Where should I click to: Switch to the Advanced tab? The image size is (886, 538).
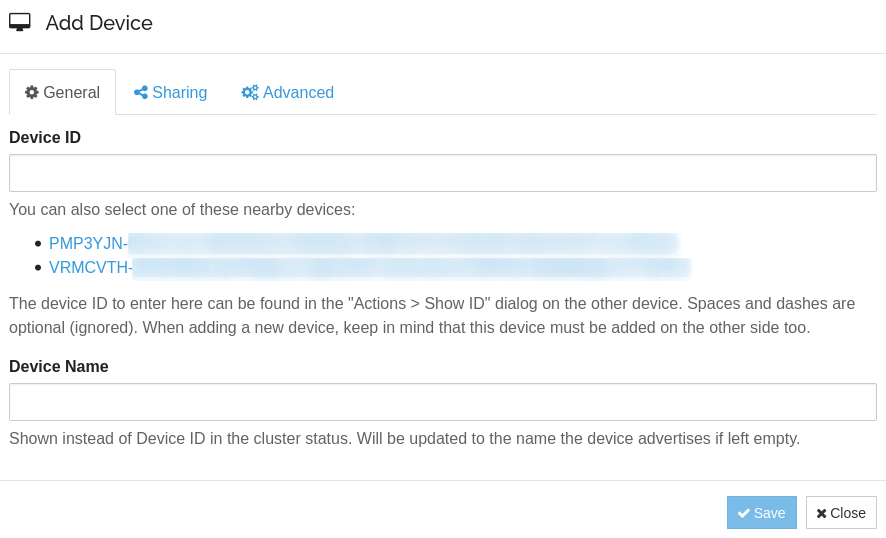click(x=288, y=92)
